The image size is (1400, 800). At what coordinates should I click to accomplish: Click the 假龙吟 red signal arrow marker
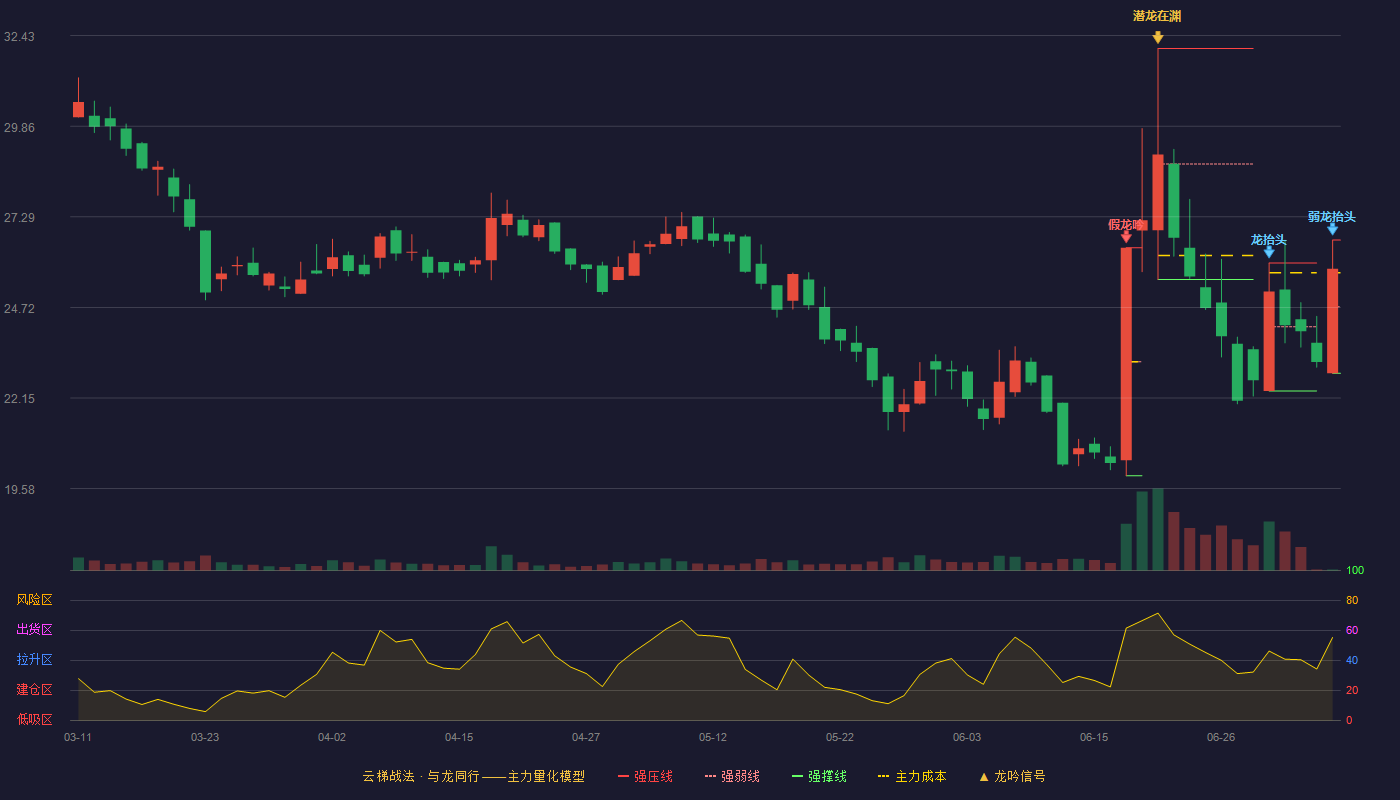[x=1126, y=237]
